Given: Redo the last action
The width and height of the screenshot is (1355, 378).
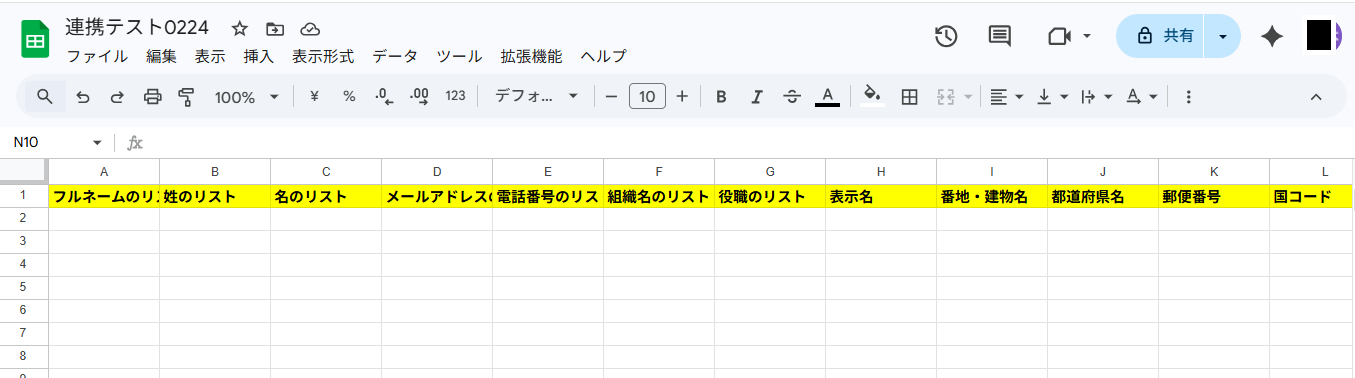Looking at the screenshot, I should coord(117,97).
